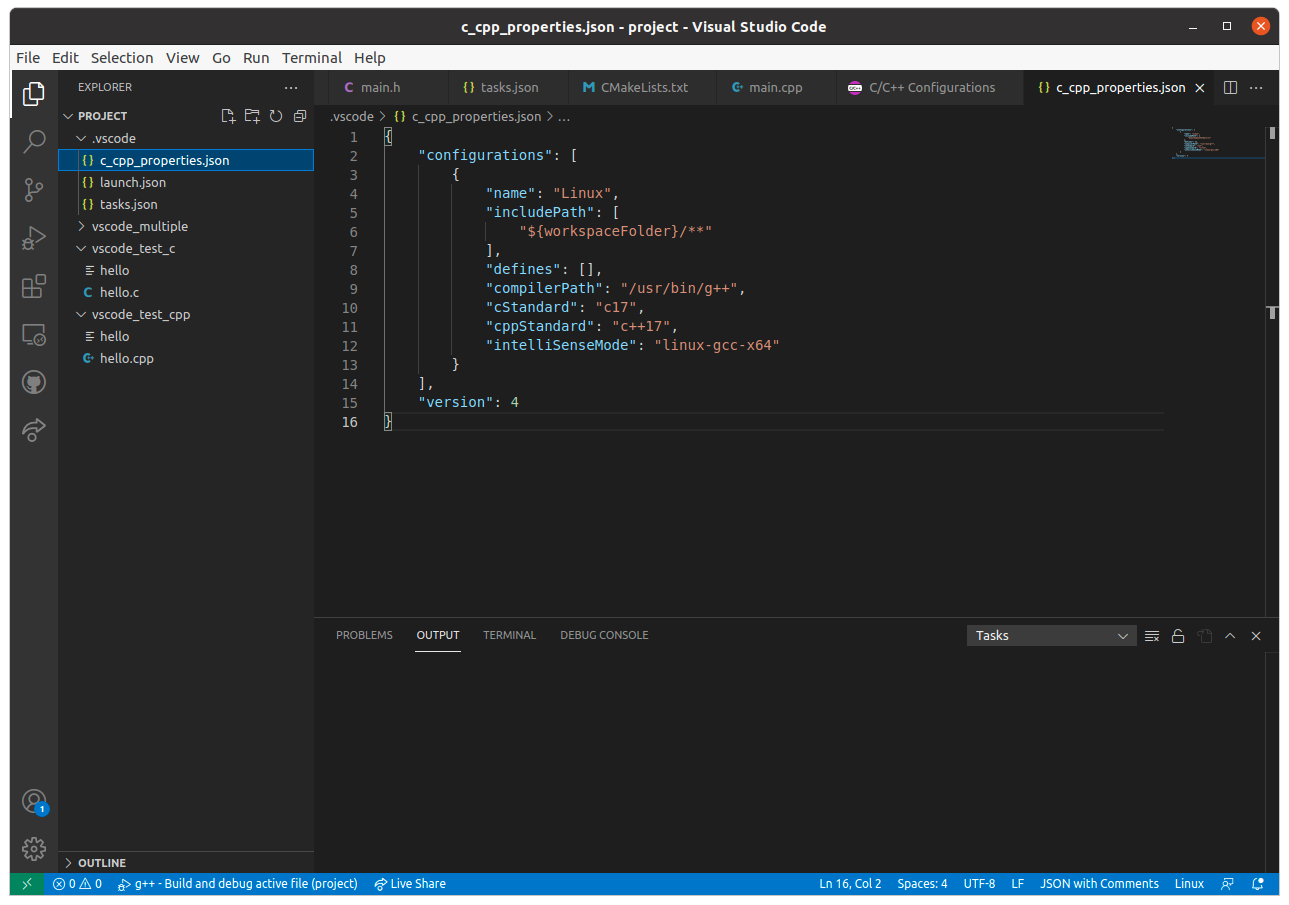
Task: Open tasks.json from the Explorer tree
Action: [186, 204]
